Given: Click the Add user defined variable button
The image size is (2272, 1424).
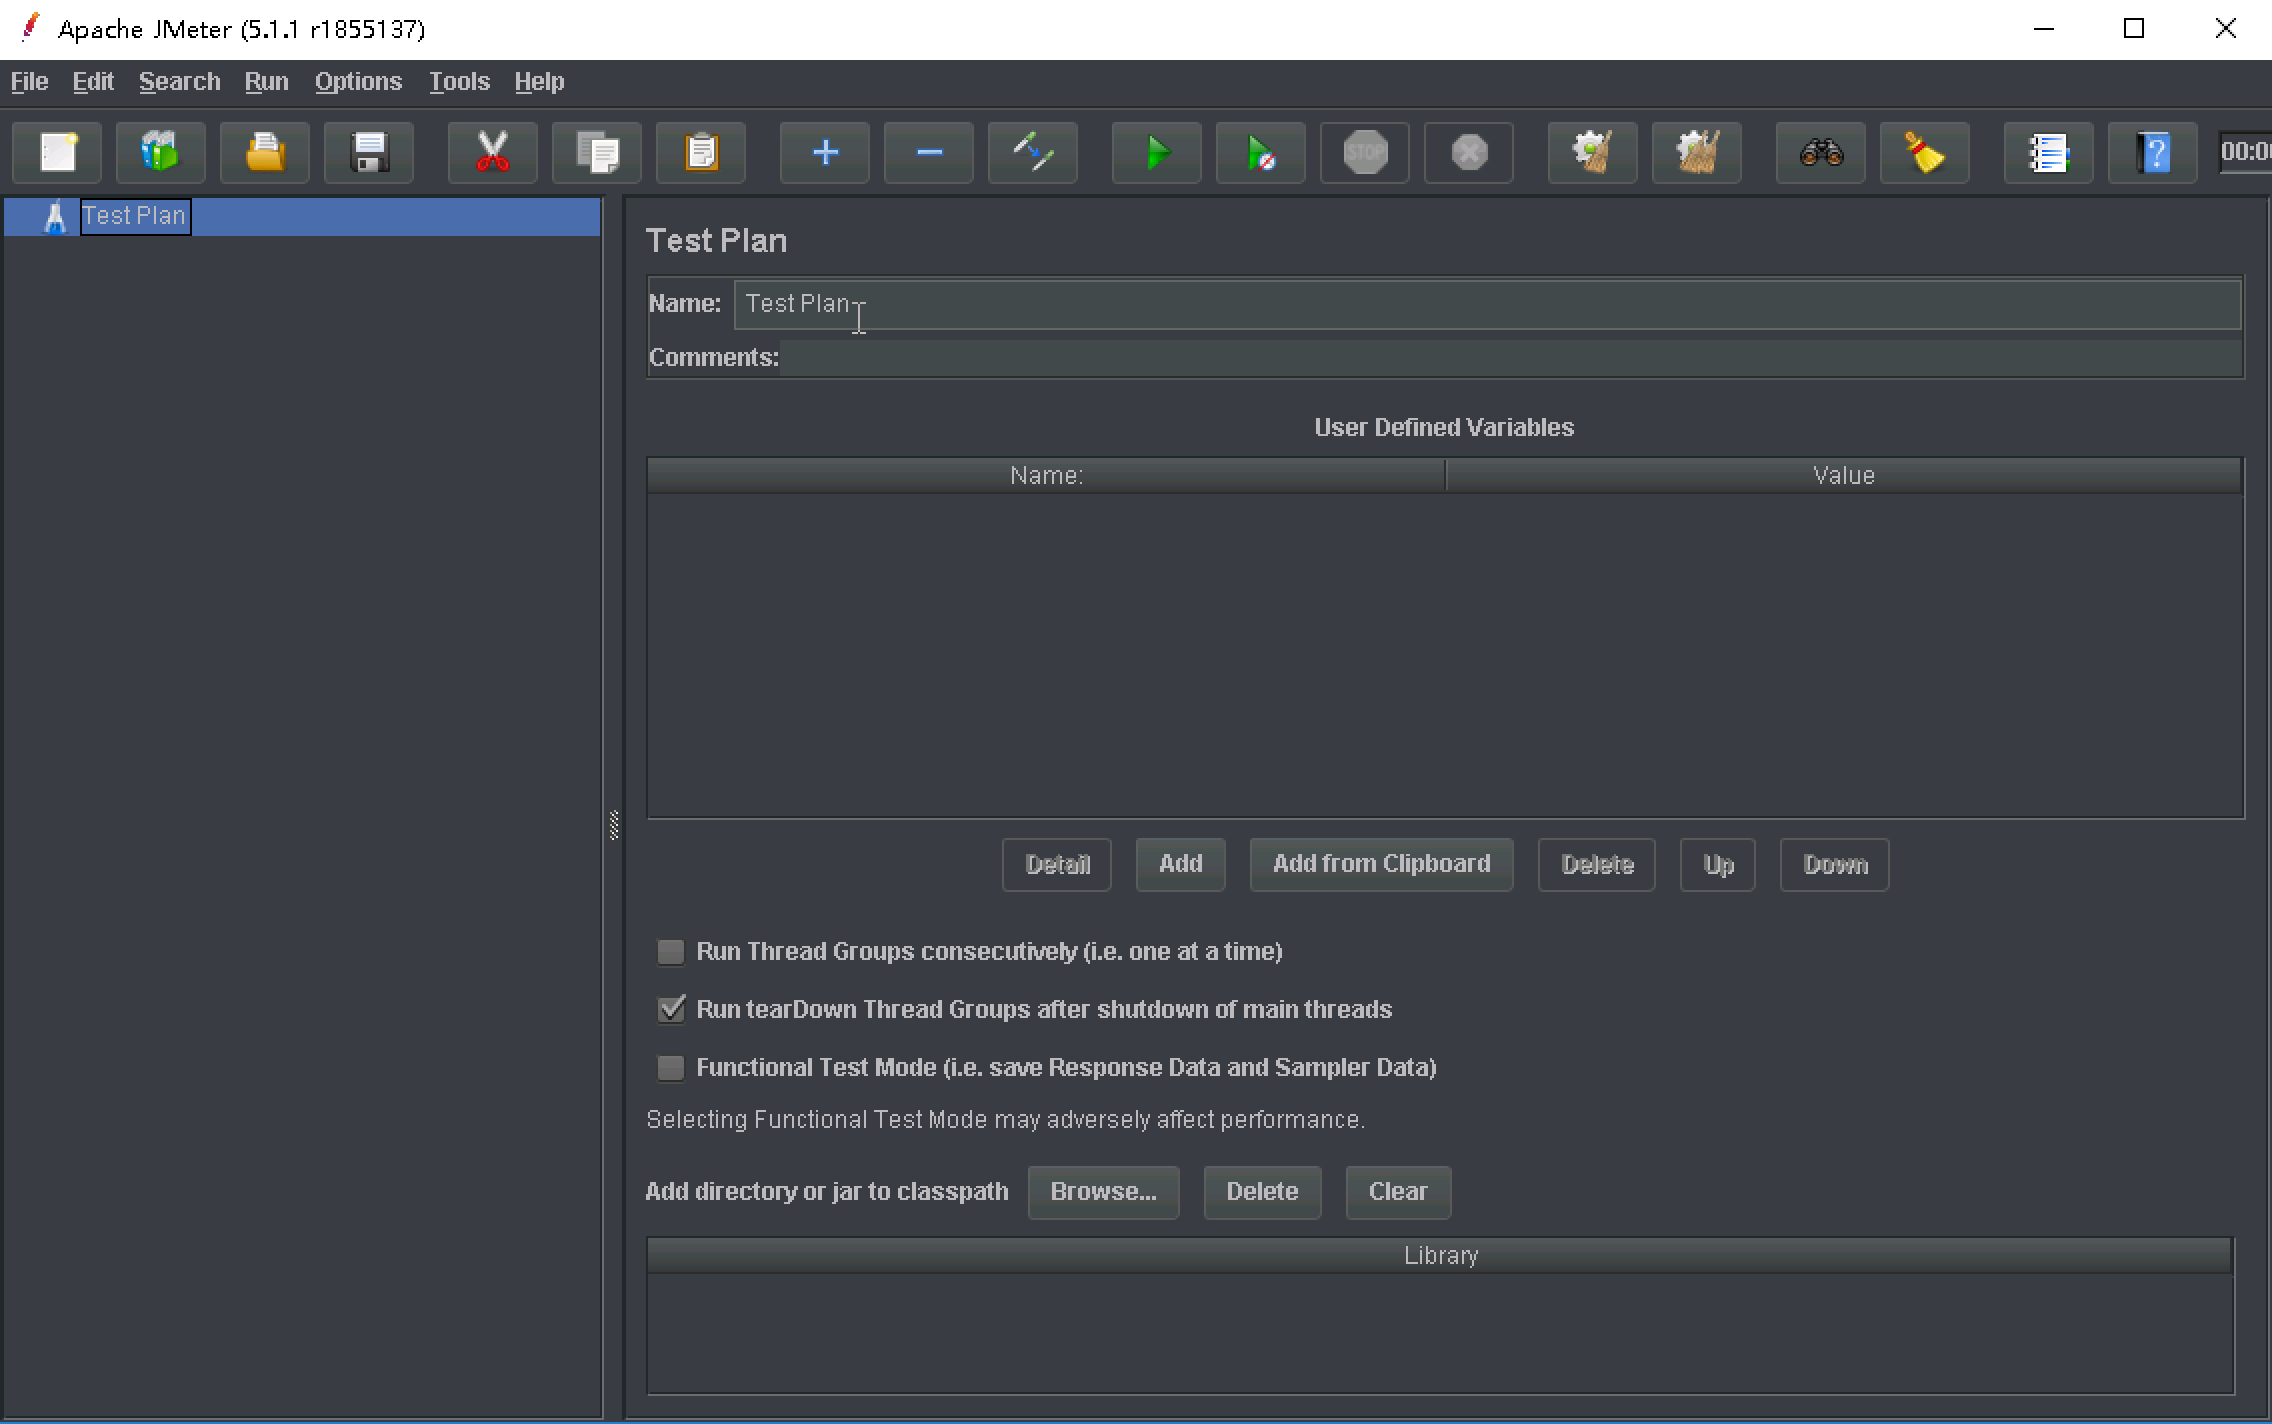Looking at the screenshot, I should coord(1181,865).
